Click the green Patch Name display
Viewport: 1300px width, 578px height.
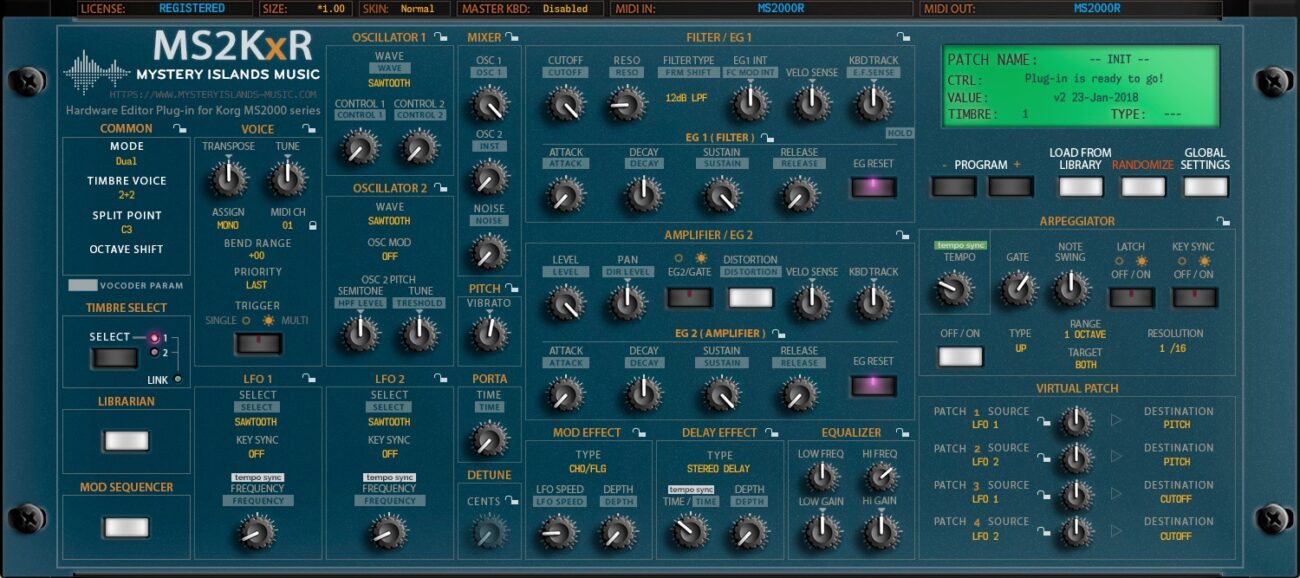click(x=1081, y=87)
